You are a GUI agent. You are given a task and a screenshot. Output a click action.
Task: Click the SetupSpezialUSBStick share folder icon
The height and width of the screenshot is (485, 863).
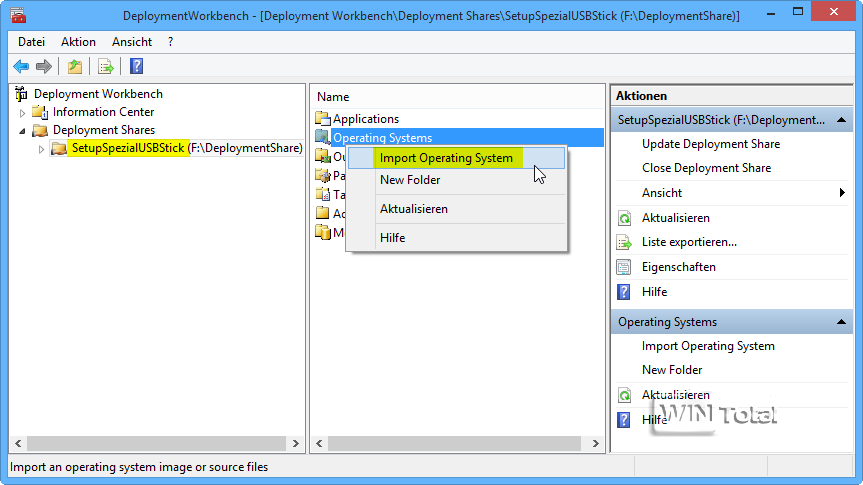click(59, 148)
